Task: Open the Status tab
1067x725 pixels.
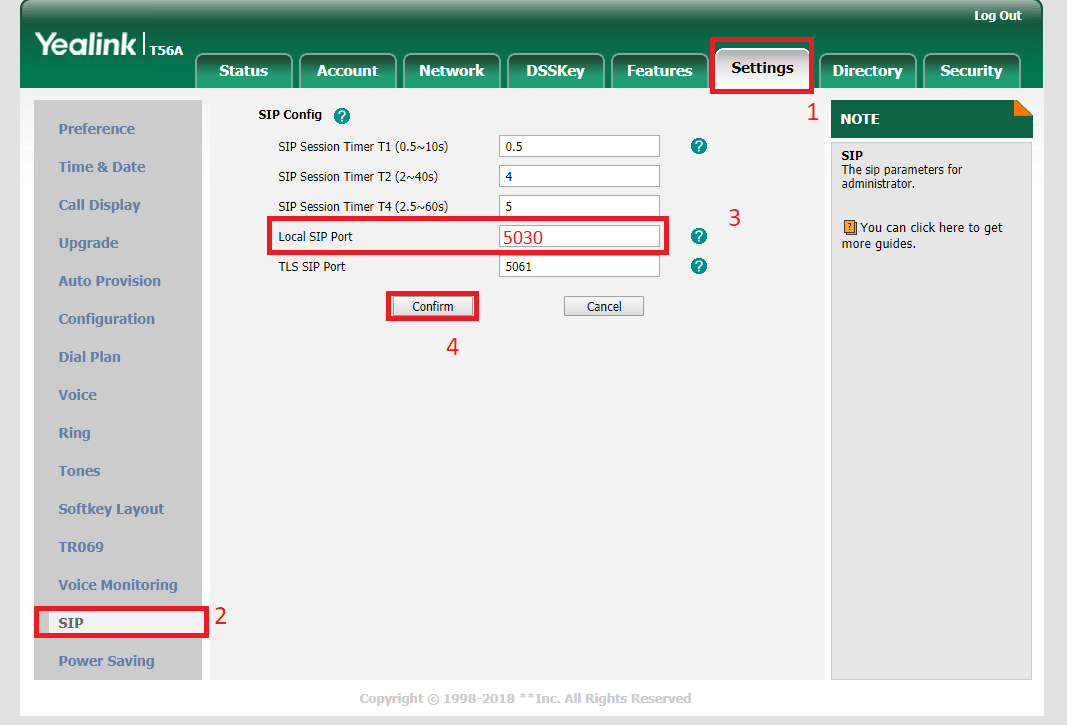Action: pyautogui.click(x=244, y=71)
